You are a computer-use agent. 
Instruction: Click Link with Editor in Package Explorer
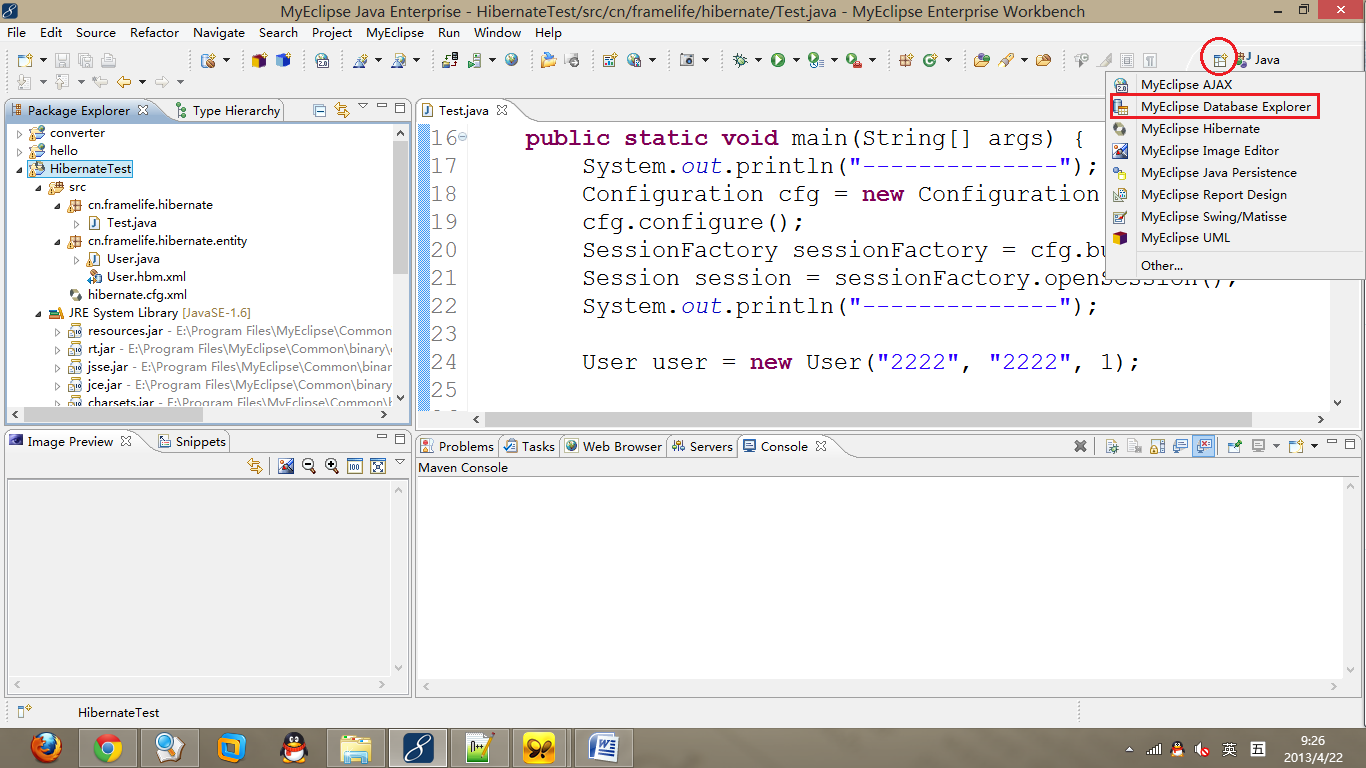tap(342, 109)
